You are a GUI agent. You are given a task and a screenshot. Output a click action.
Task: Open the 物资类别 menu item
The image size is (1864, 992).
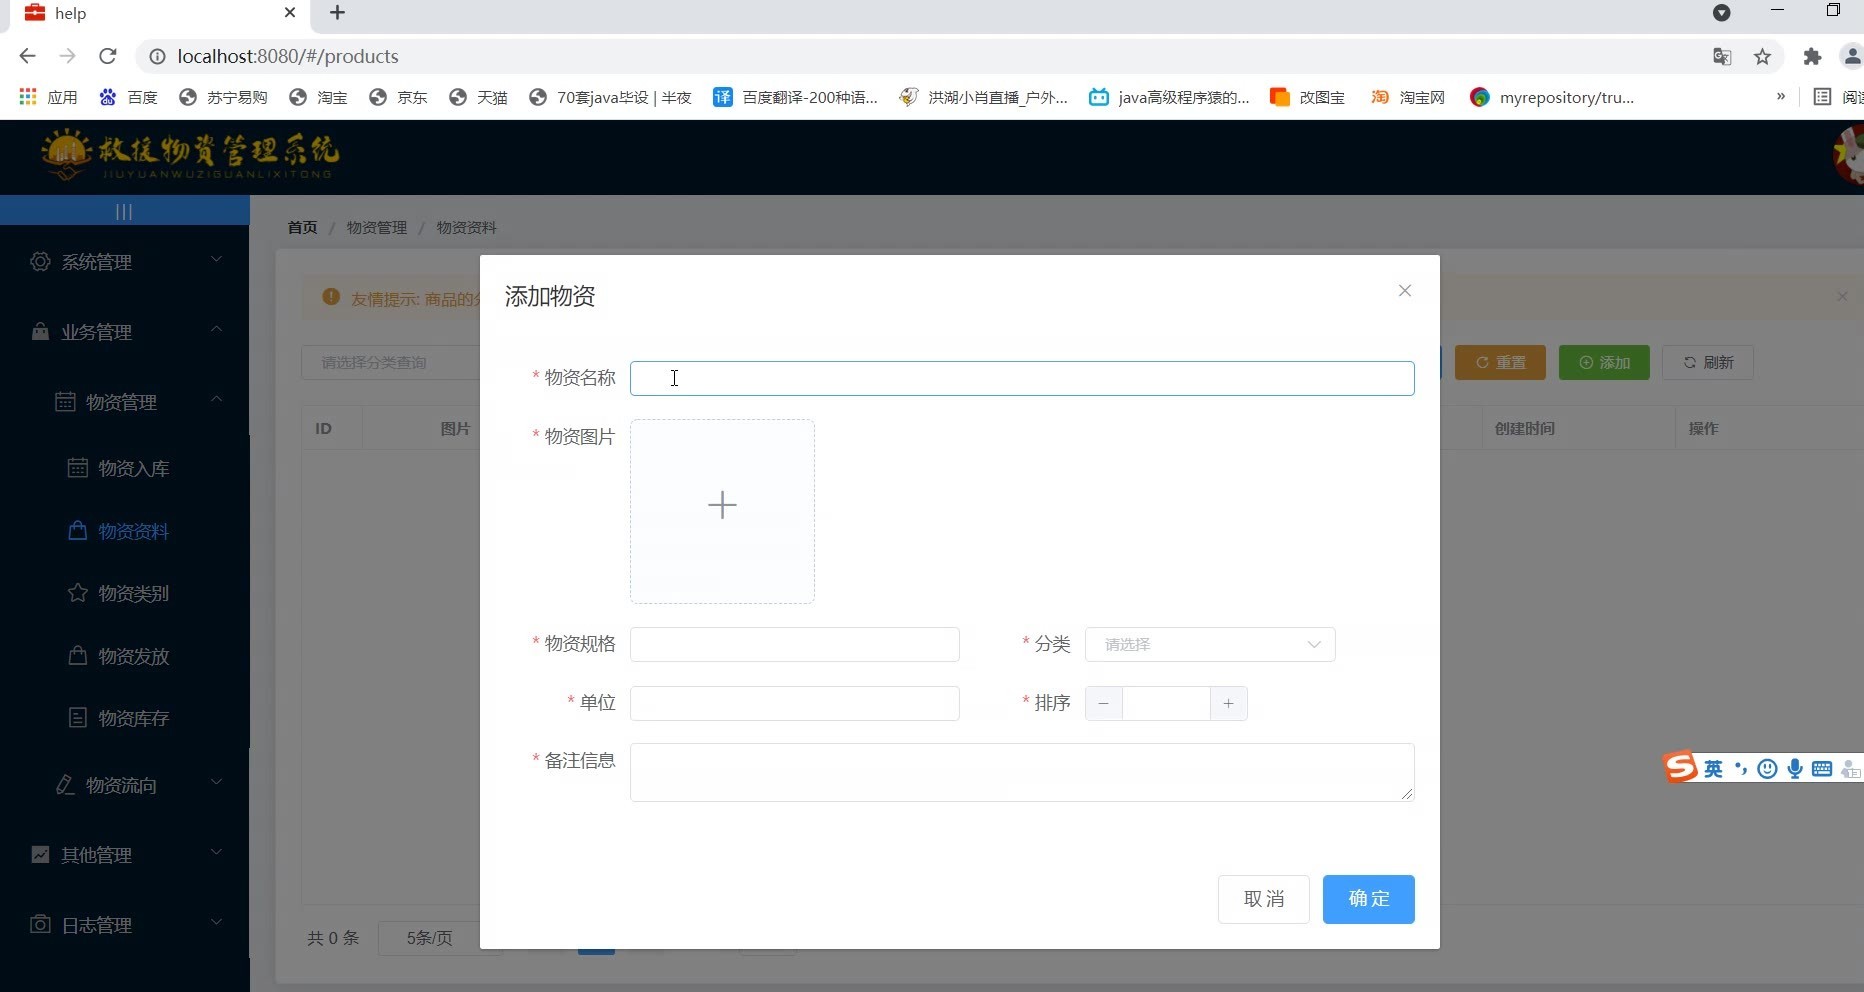[x=125, y=593]
